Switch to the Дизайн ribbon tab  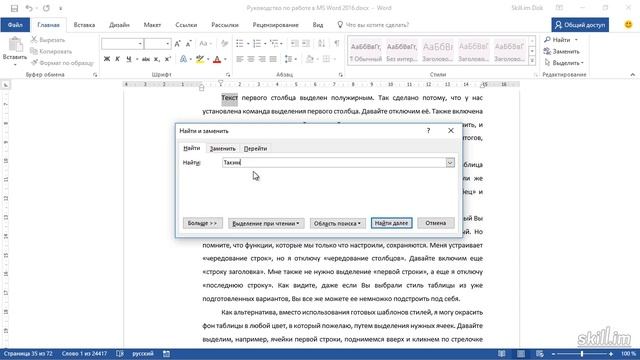119,25
